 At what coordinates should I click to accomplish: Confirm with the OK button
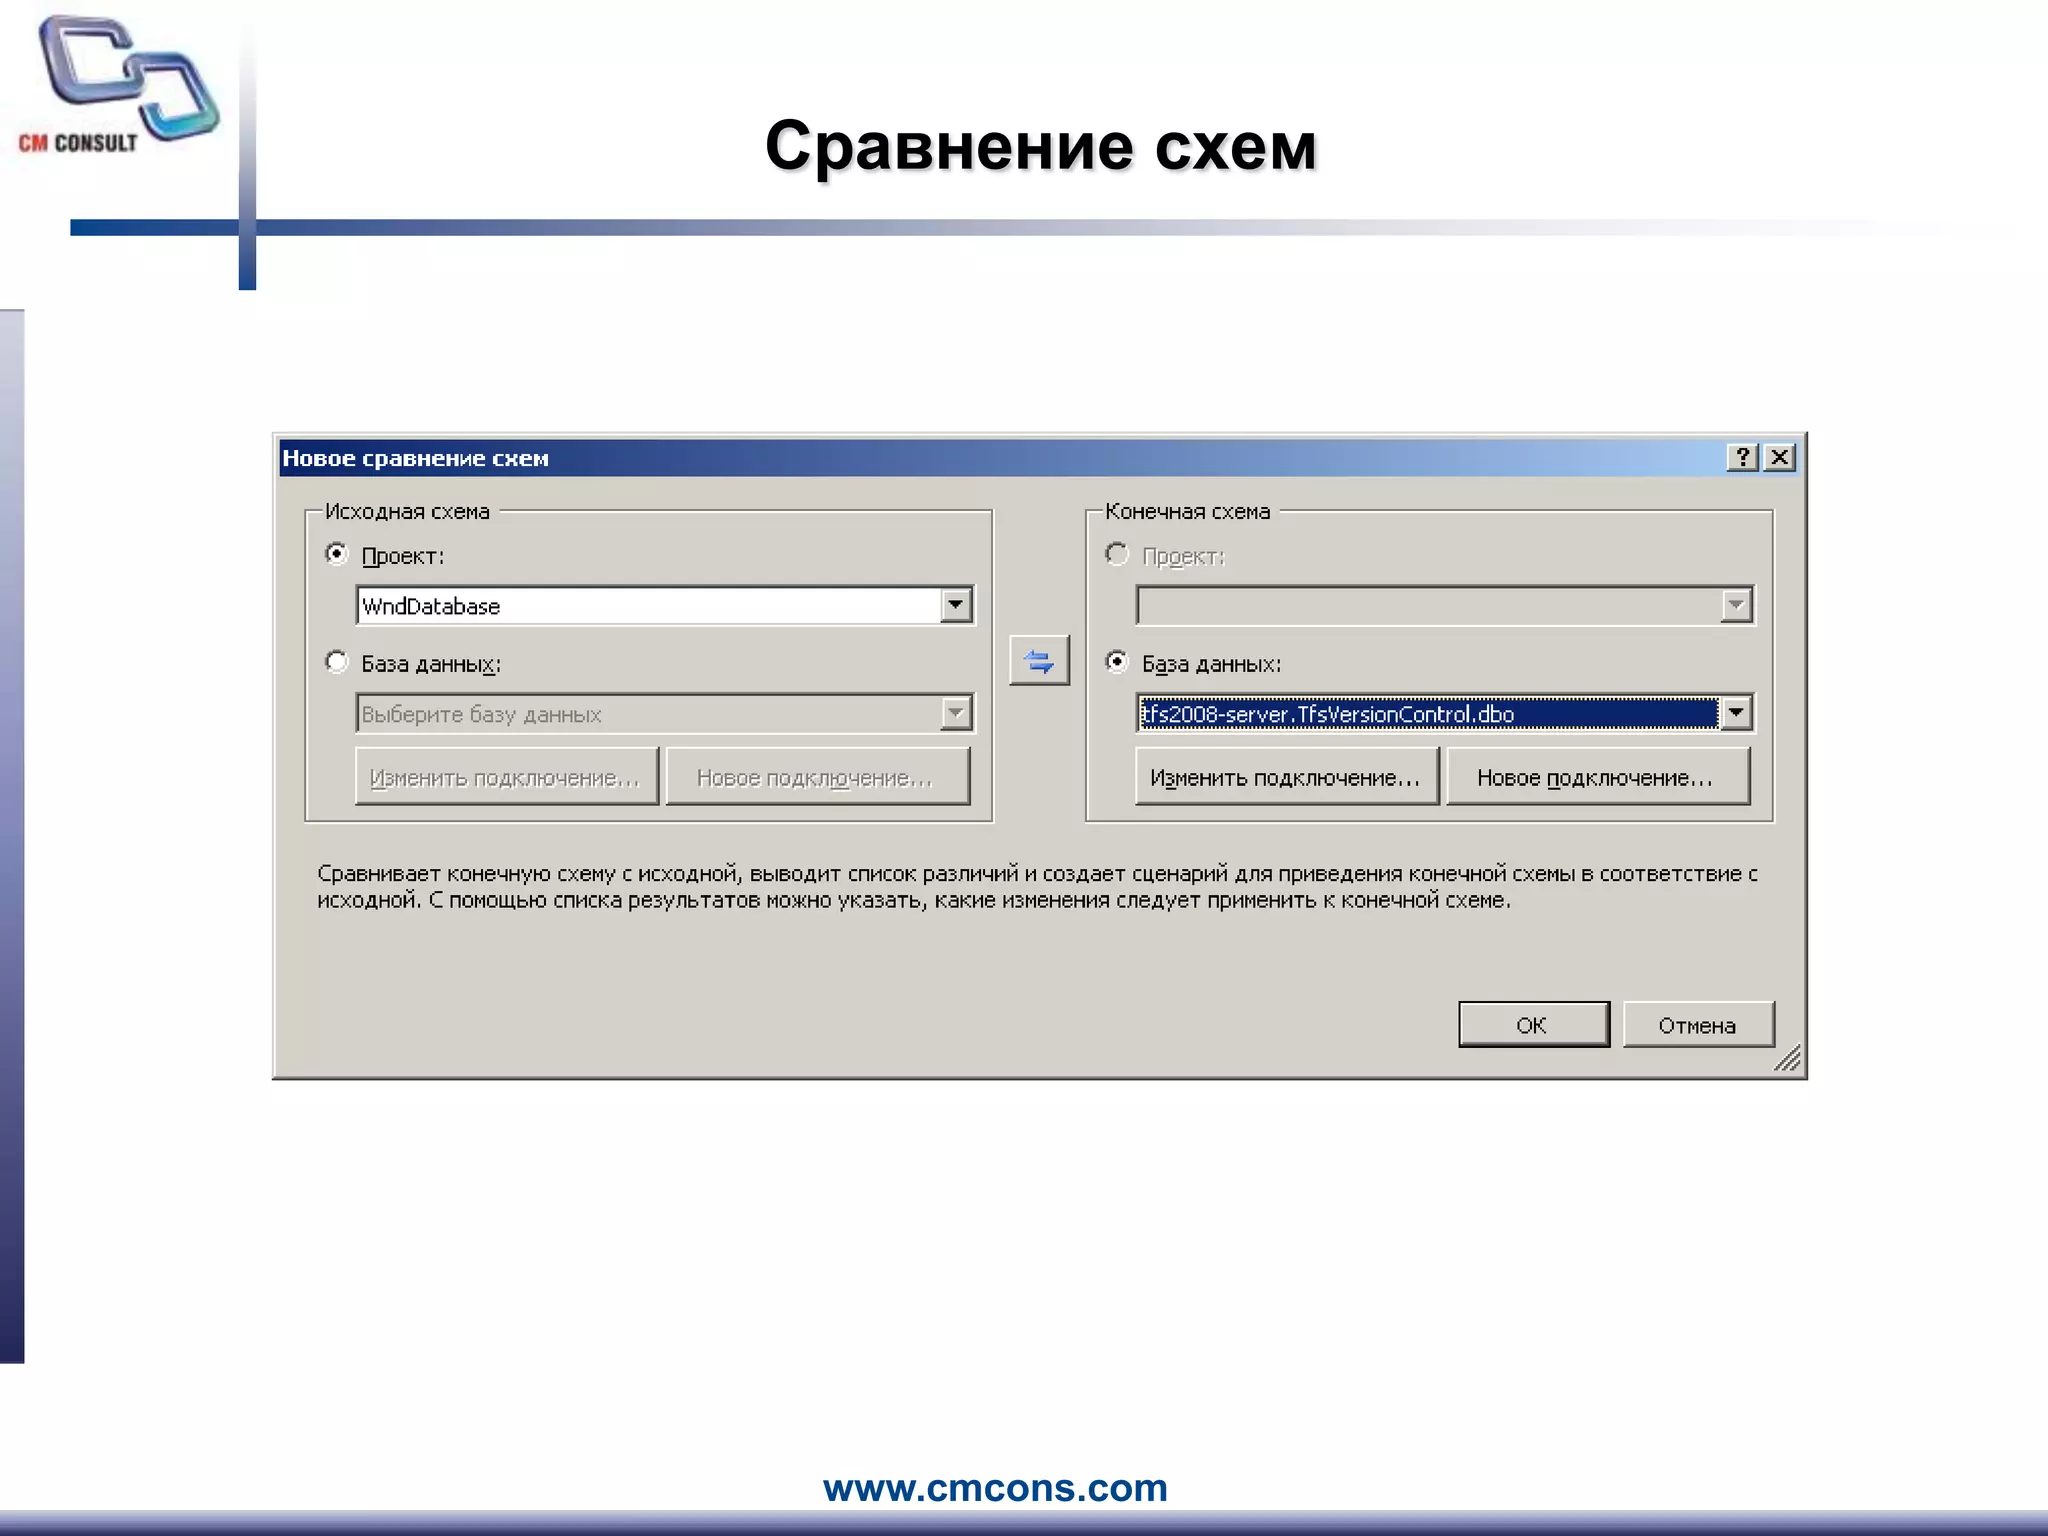(x=1533, y=1025)
